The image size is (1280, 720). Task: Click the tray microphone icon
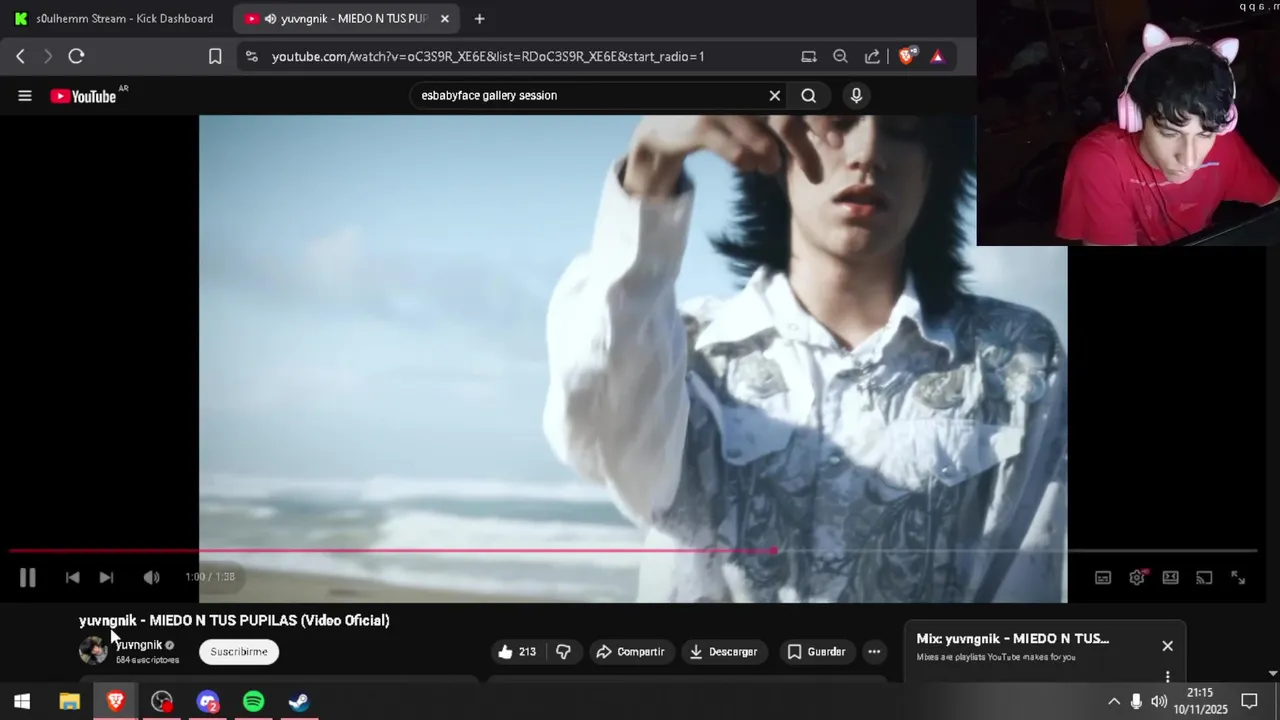(1136, 702)
